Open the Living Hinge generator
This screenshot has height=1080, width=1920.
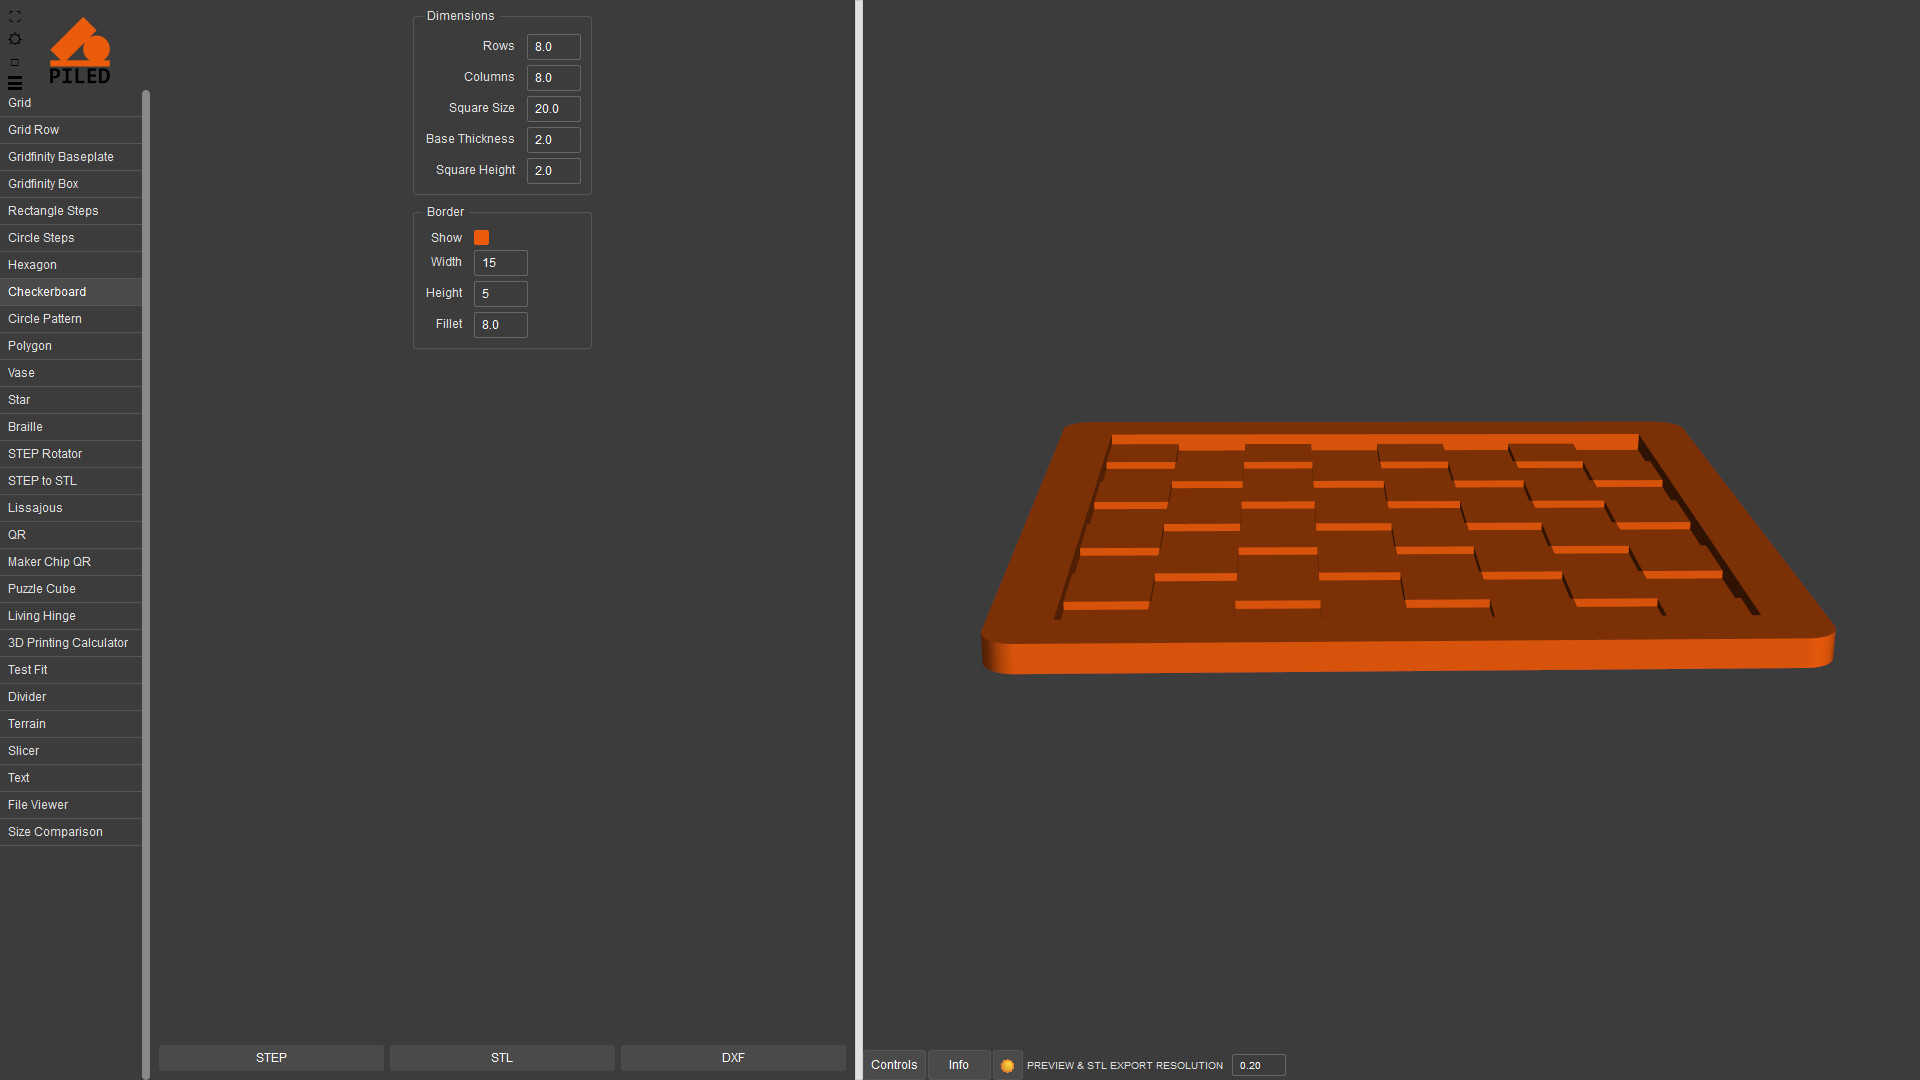coord(42,616)
